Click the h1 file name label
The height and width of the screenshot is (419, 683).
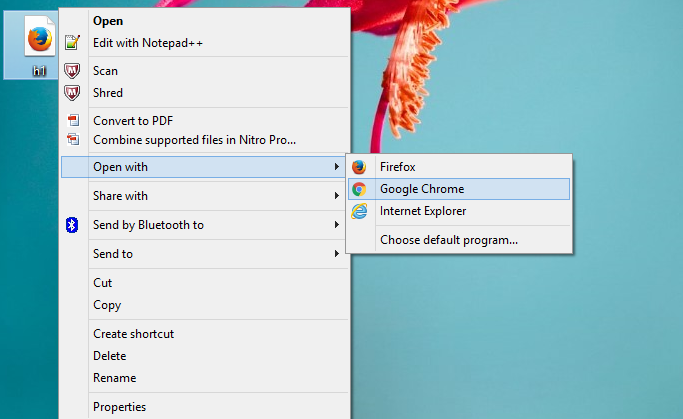pyautogui.click(x=39, y=71)
